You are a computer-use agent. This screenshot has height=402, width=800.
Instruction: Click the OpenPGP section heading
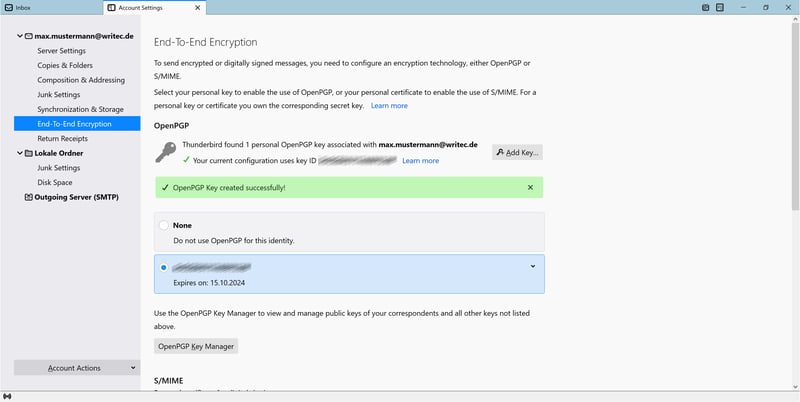coord(172,125)
